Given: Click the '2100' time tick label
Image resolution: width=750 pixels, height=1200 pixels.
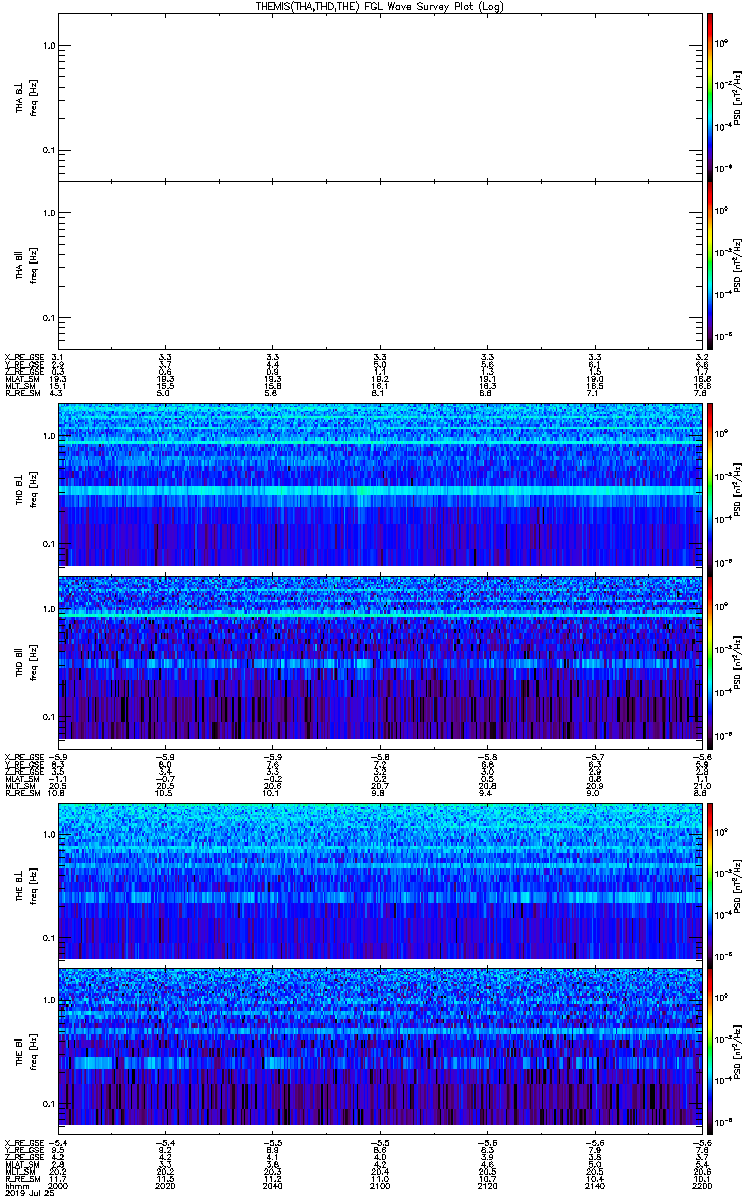Looking at the screenshot, I should tap(380, 1187).
